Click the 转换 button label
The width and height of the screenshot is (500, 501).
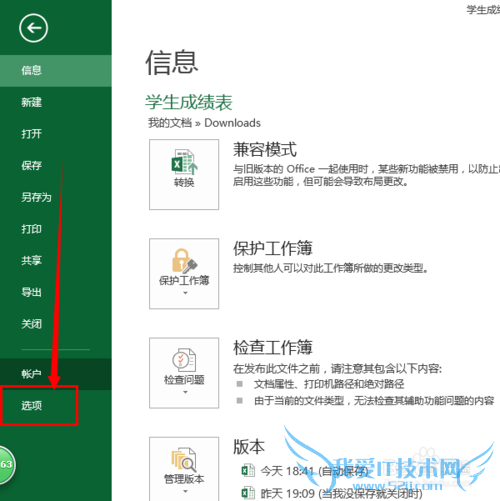(184, 182)
